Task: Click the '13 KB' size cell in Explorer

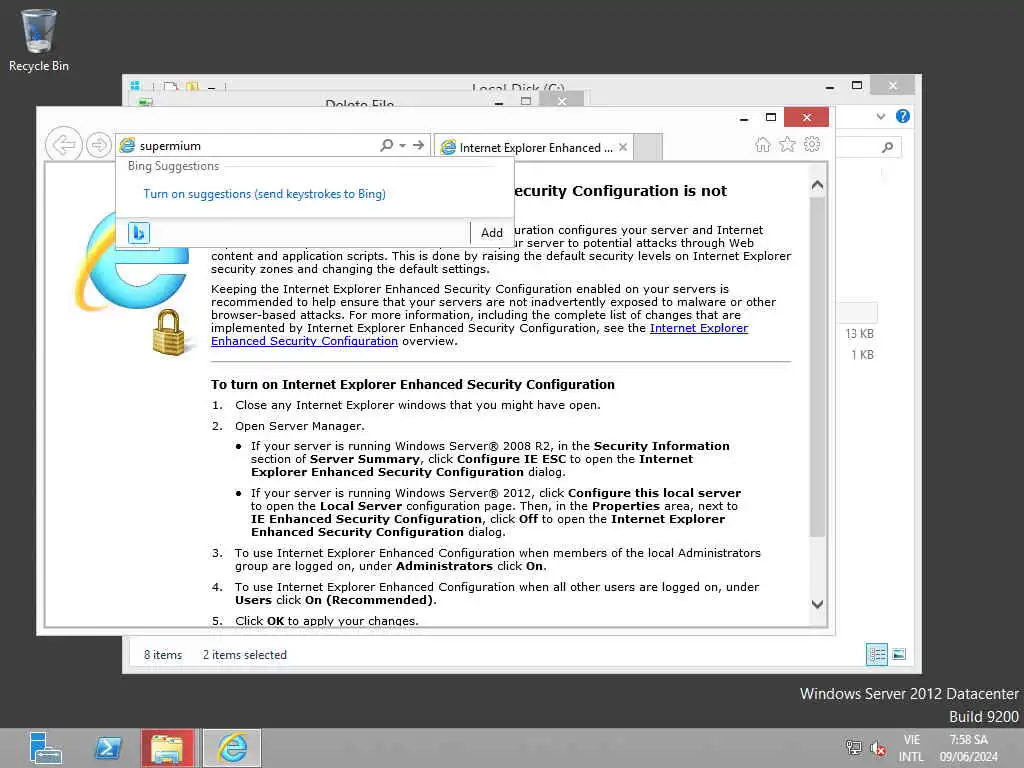Action: 859,334
